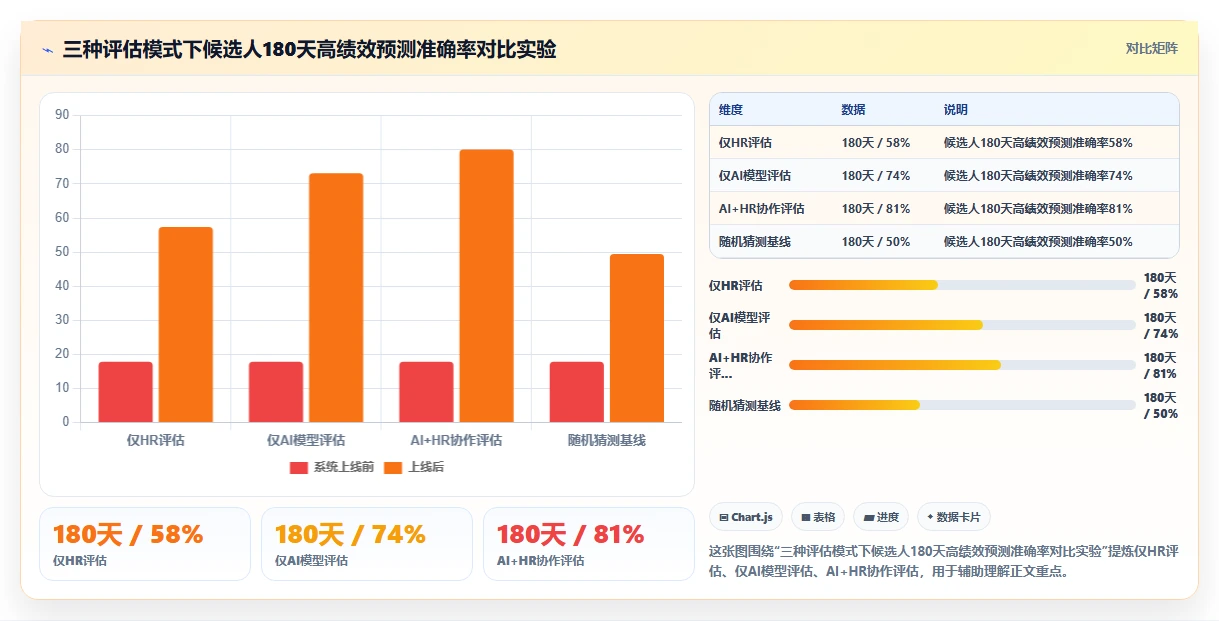Click table cell 180天 / 58%

(x=876, y=143)
